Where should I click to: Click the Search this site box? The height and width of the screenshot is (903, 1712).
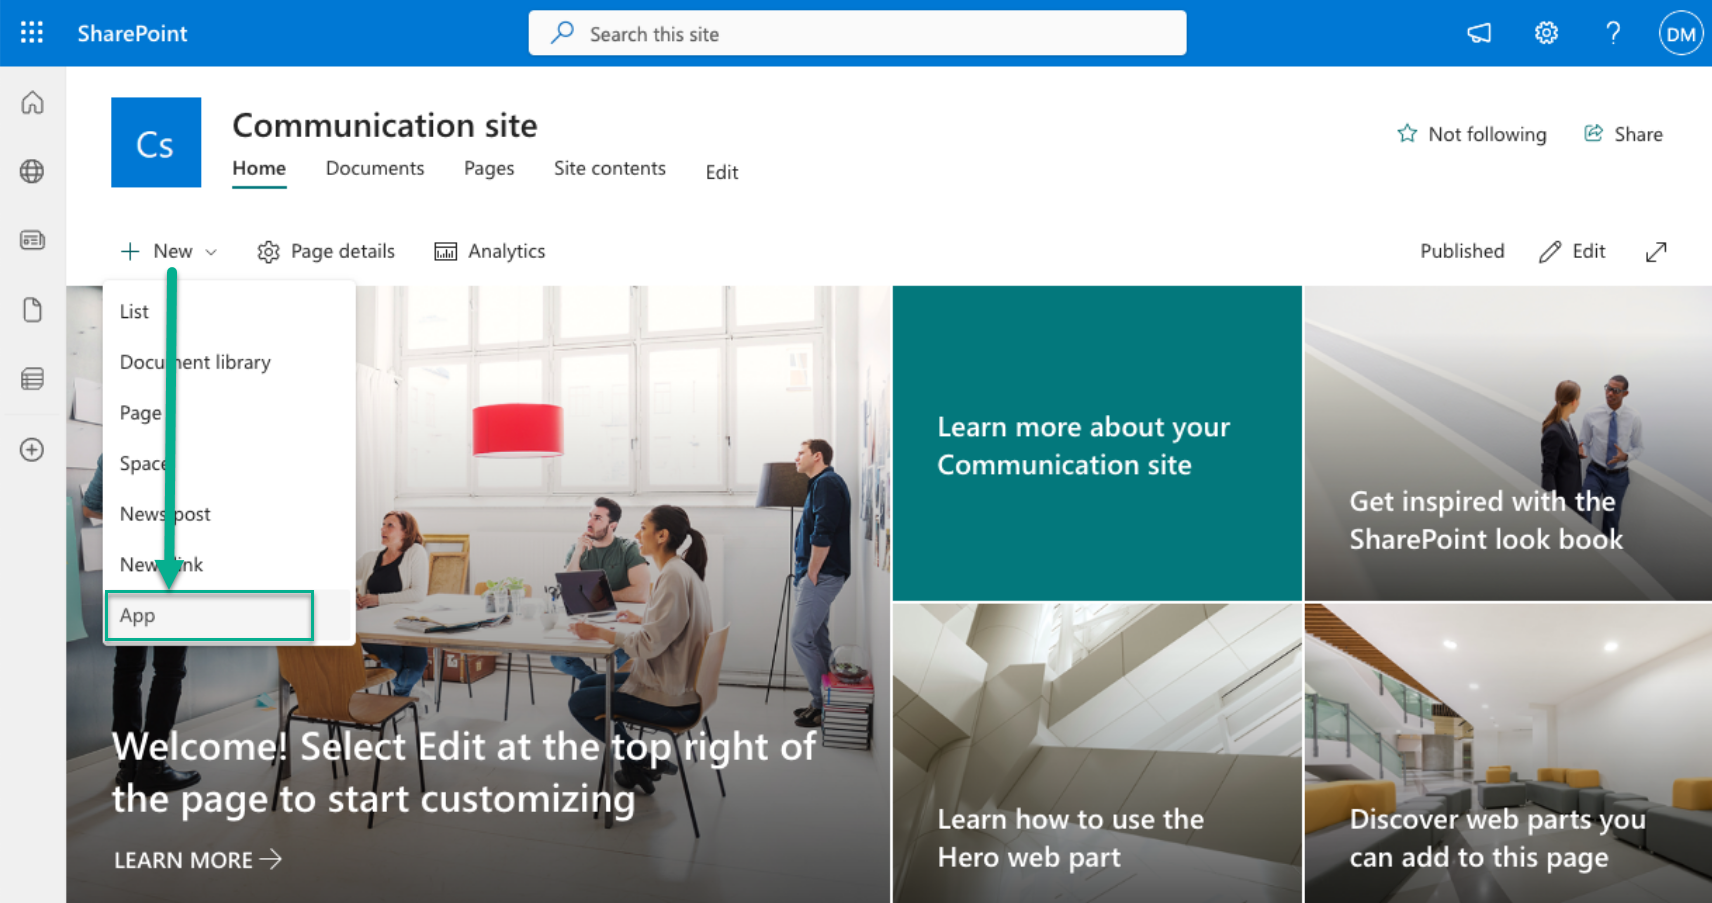(857, 33)
